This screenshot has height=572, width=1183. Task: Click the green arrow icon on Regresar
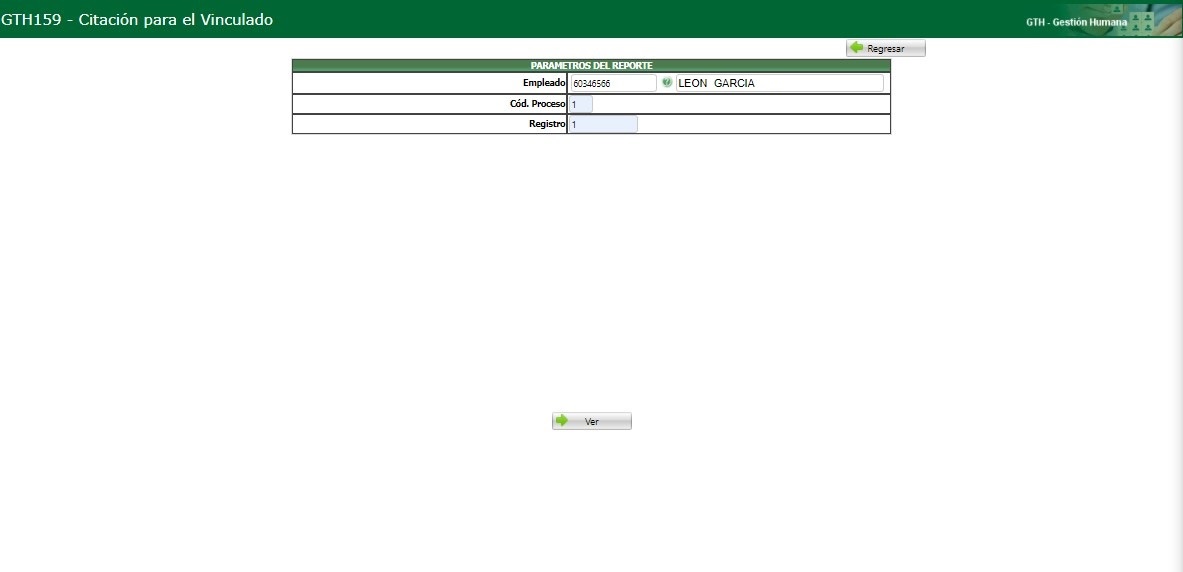pos(856,48)
